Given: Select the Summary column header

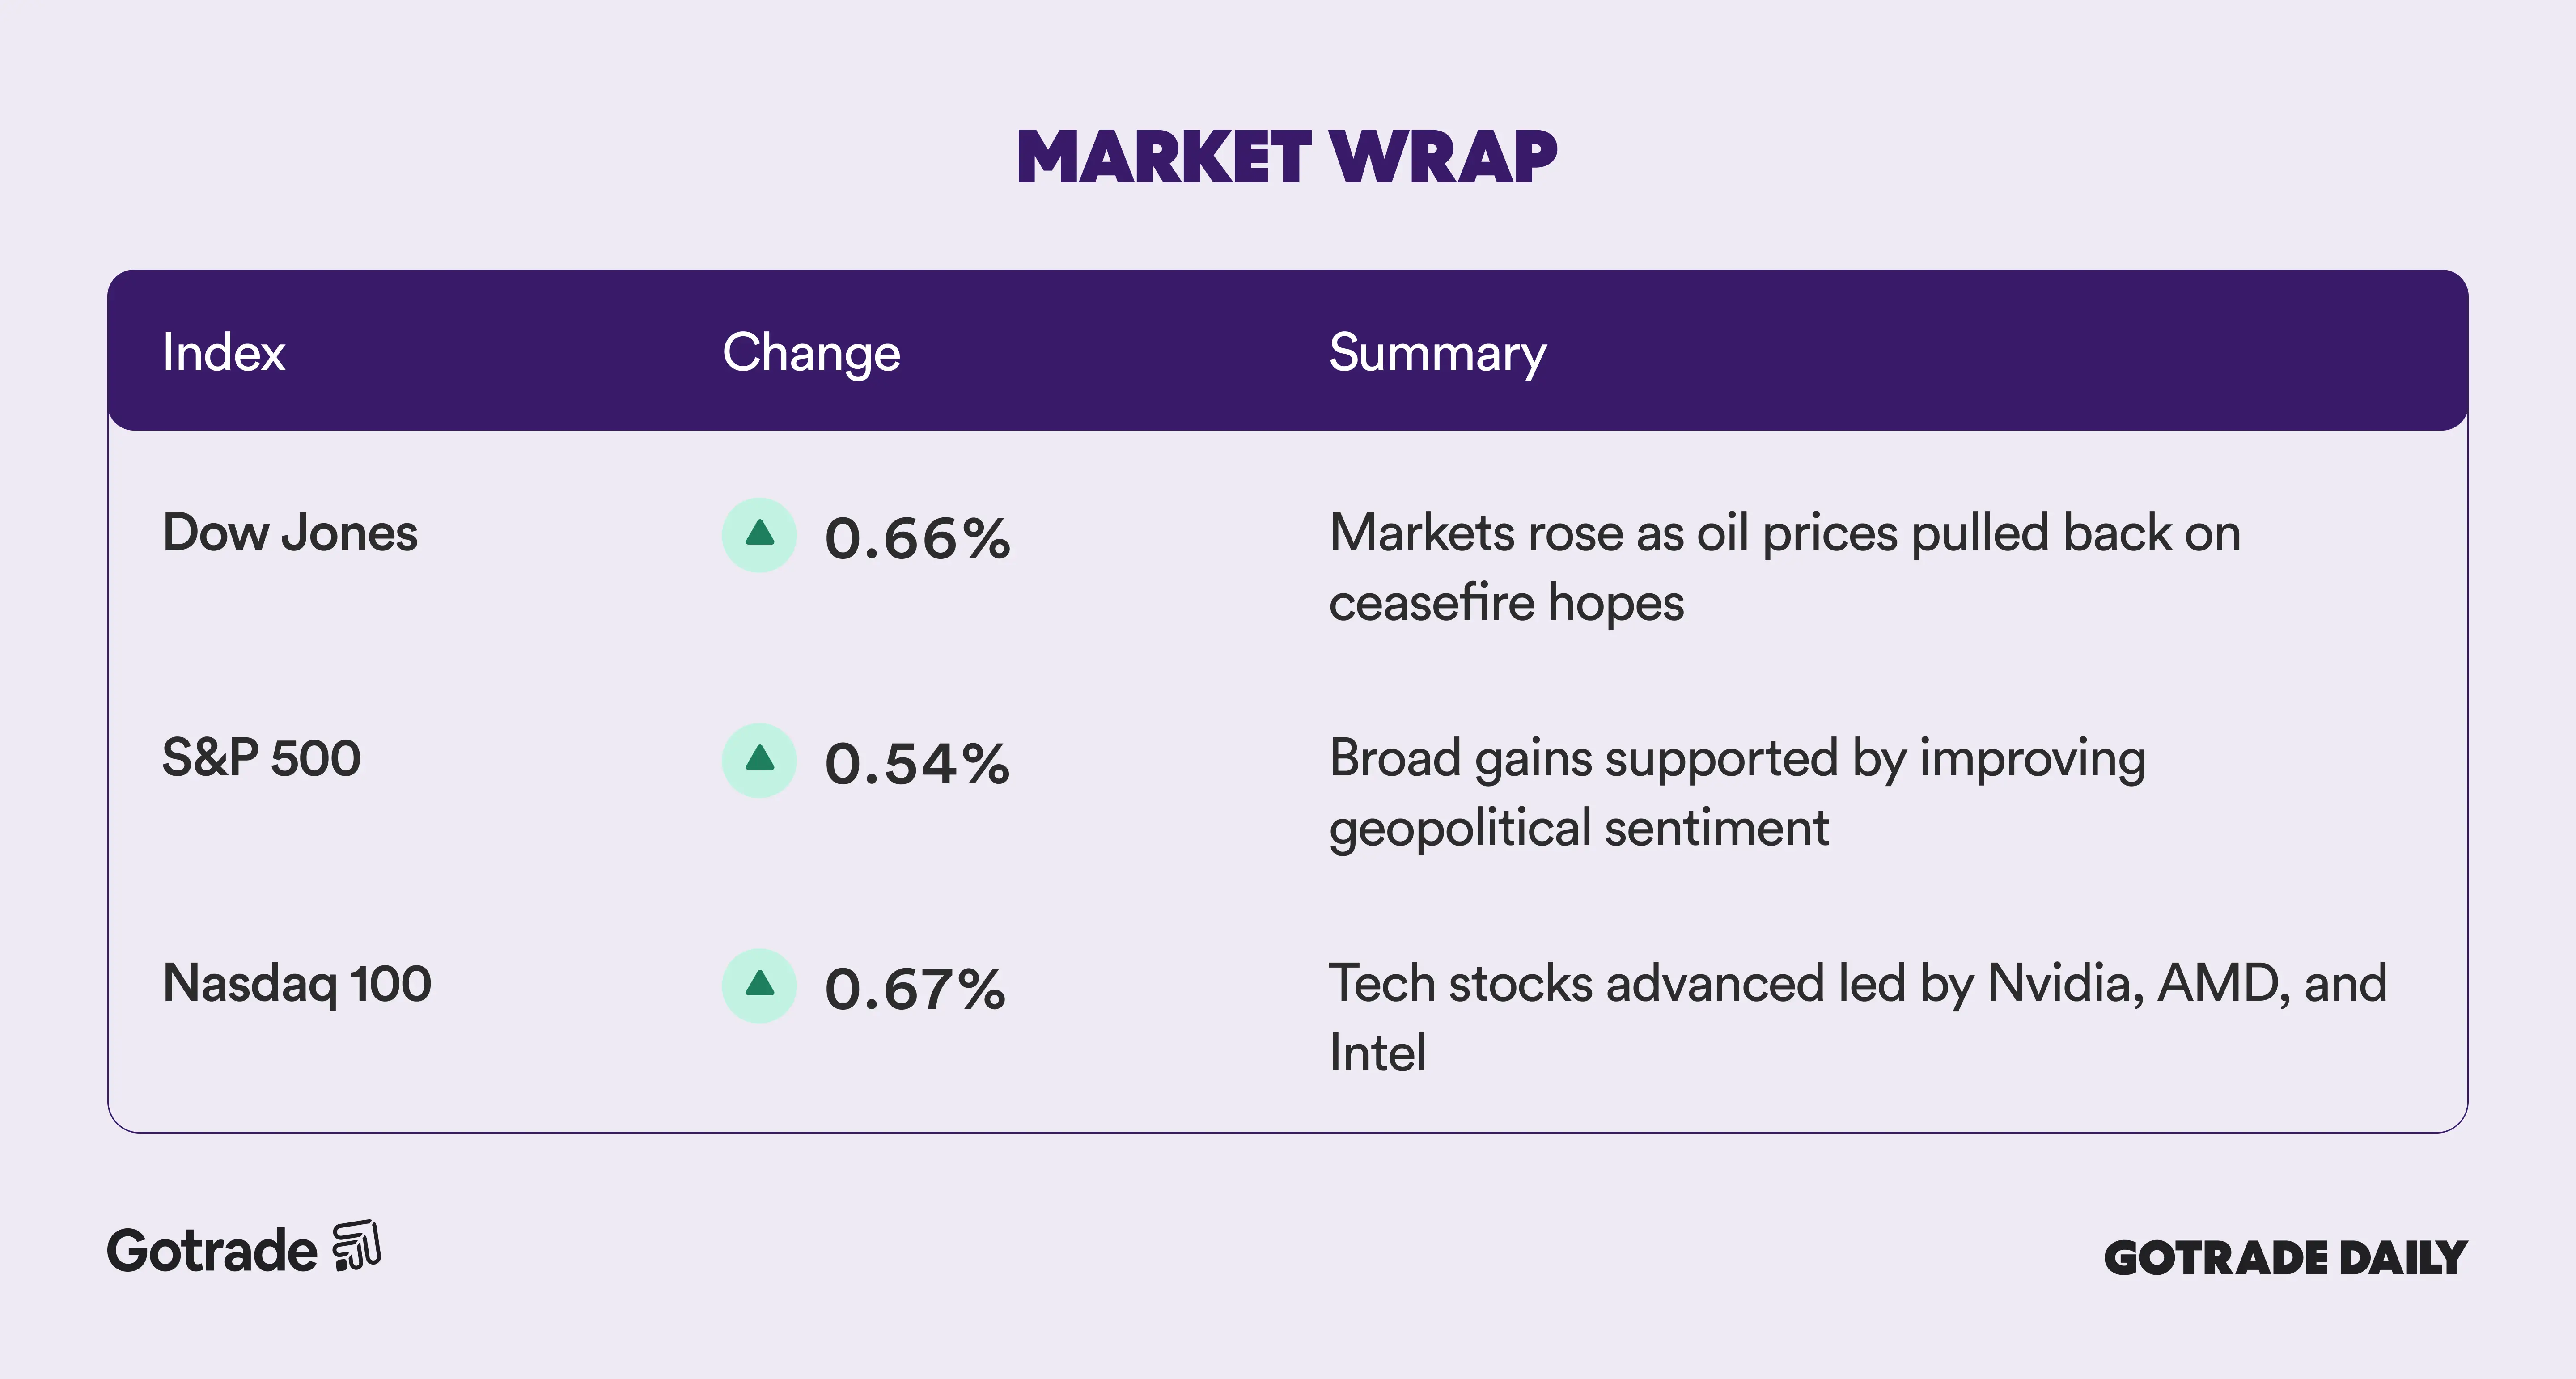Looking at the screenshot, I should tap(1437, 352).
